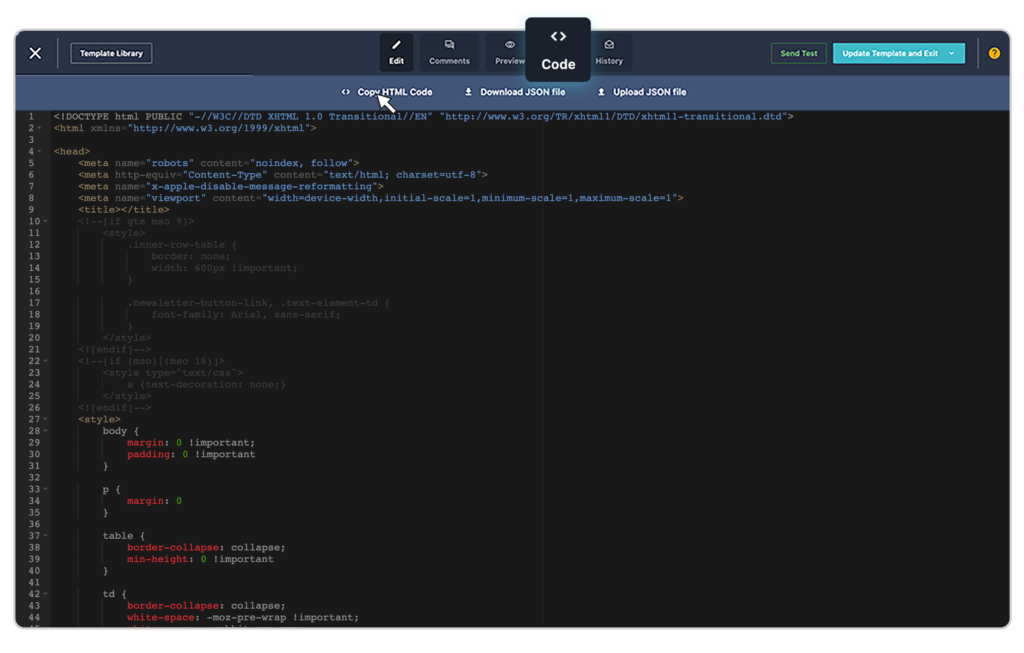Image resolution: width=1024 pixels, height=653 pixels.
Task: Click Update Template and Exit button
Action: tap(889, 53)
